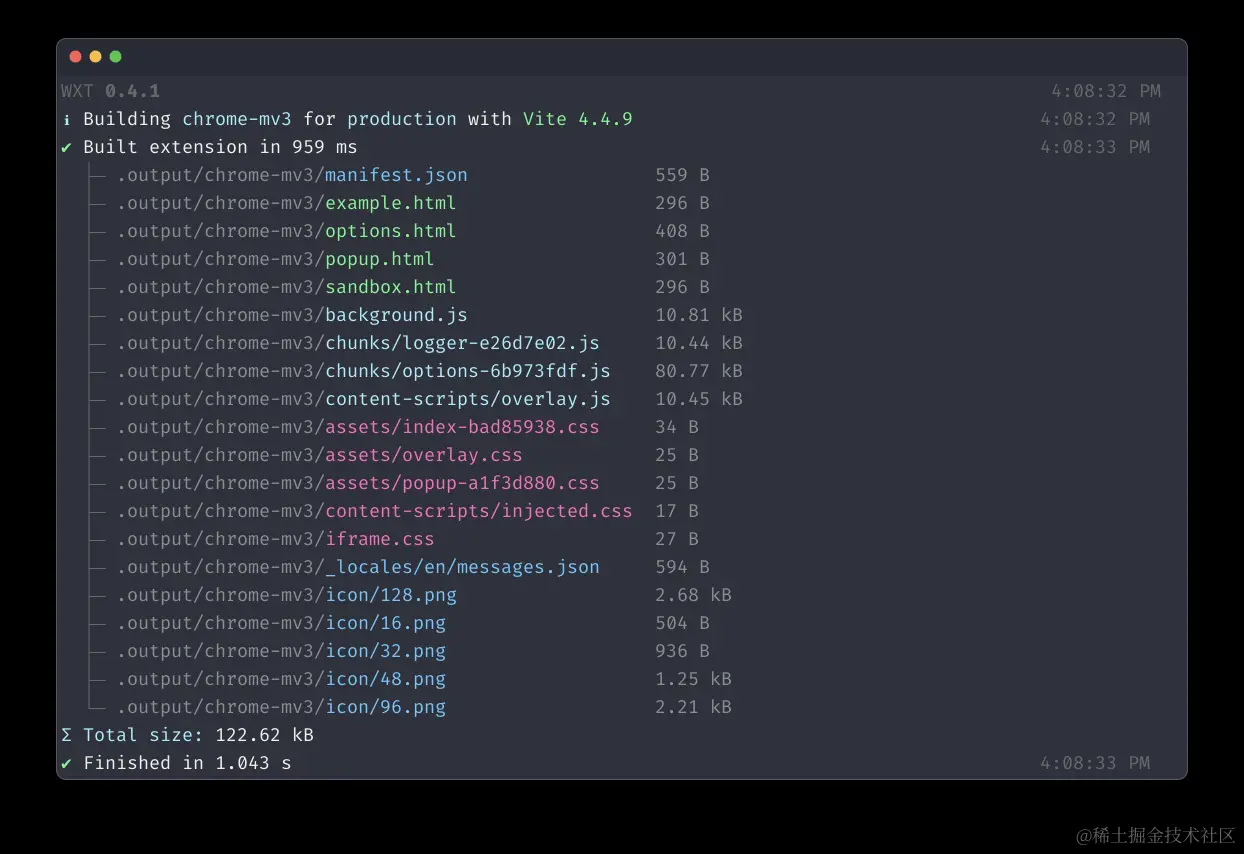Click the 10.44 kB size value
The height and width of the screenshot is (854, 1244).
pos(699,343)
